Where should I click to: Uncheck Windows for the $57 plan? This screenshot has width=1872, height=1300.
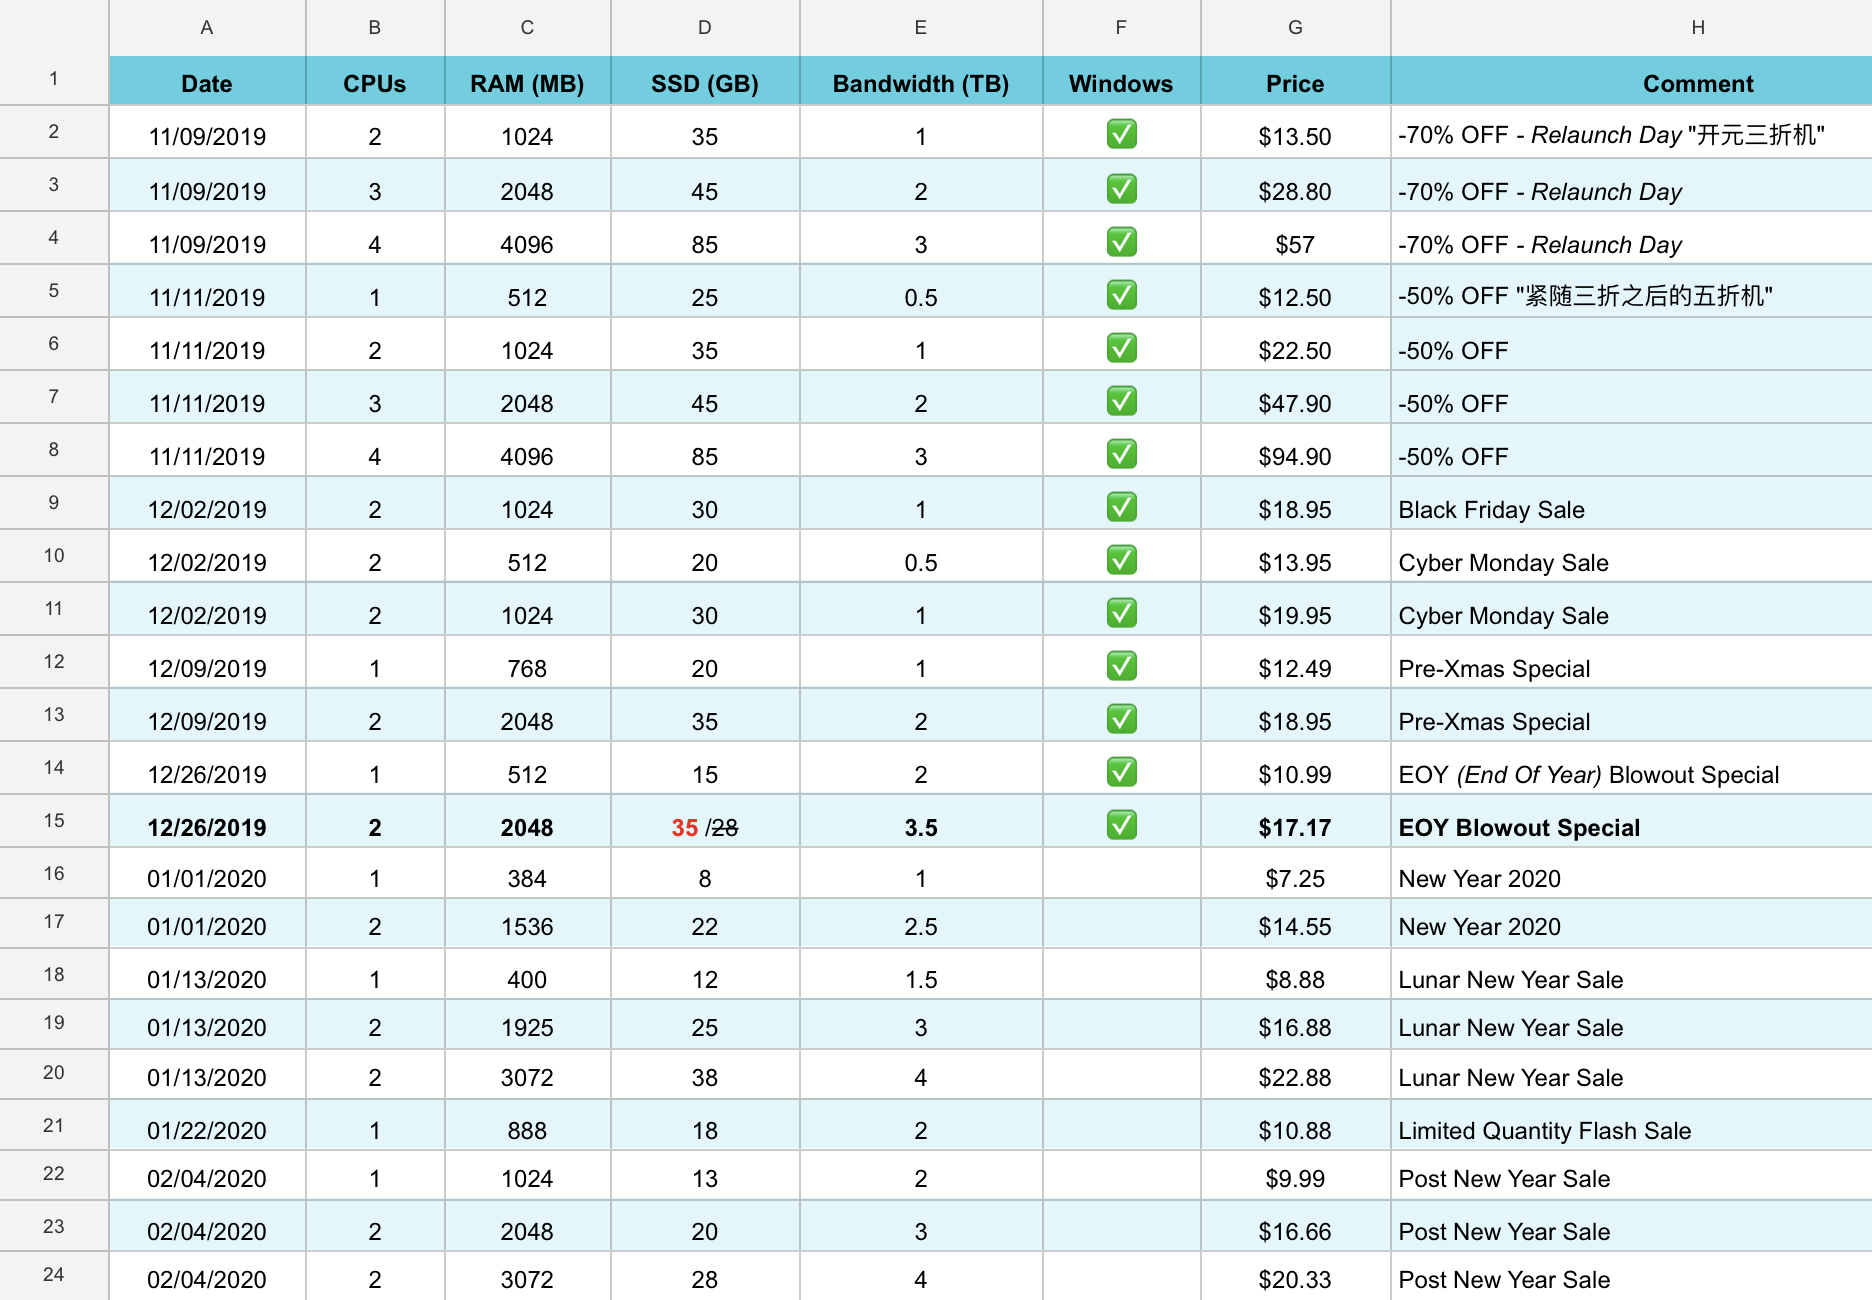point(1121,242)
